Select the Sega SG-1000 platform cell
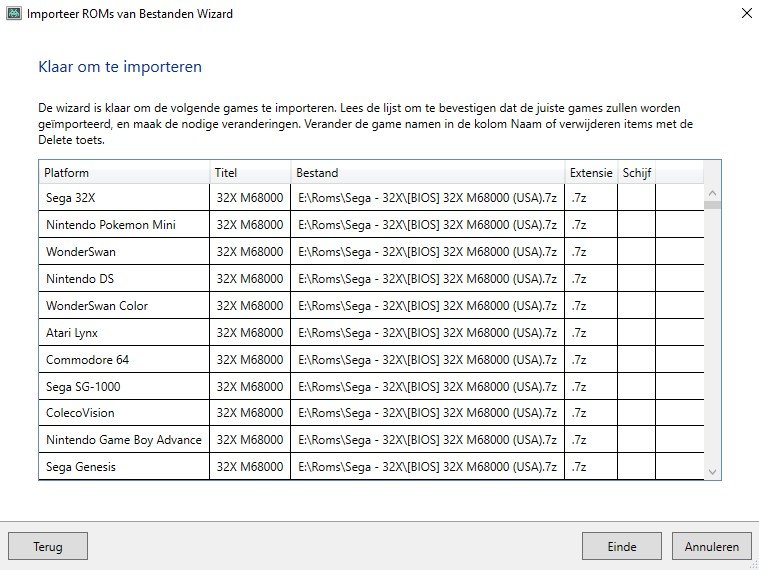This screenshot has height=570, width=759. (124, 387)
